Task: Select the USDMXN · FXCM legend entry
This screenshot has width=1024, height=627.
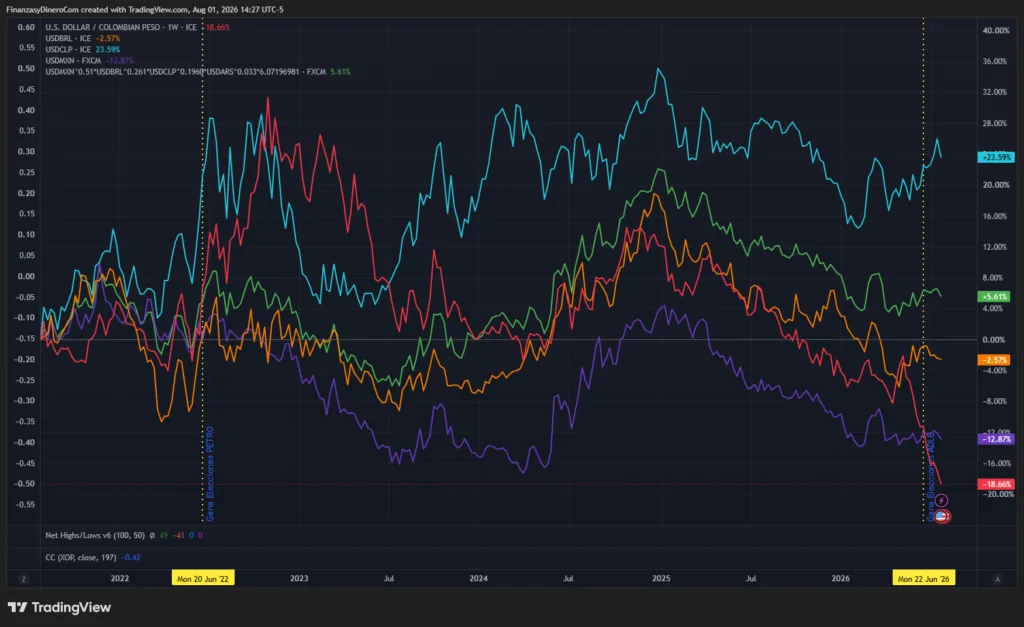Action: [73, 61]
